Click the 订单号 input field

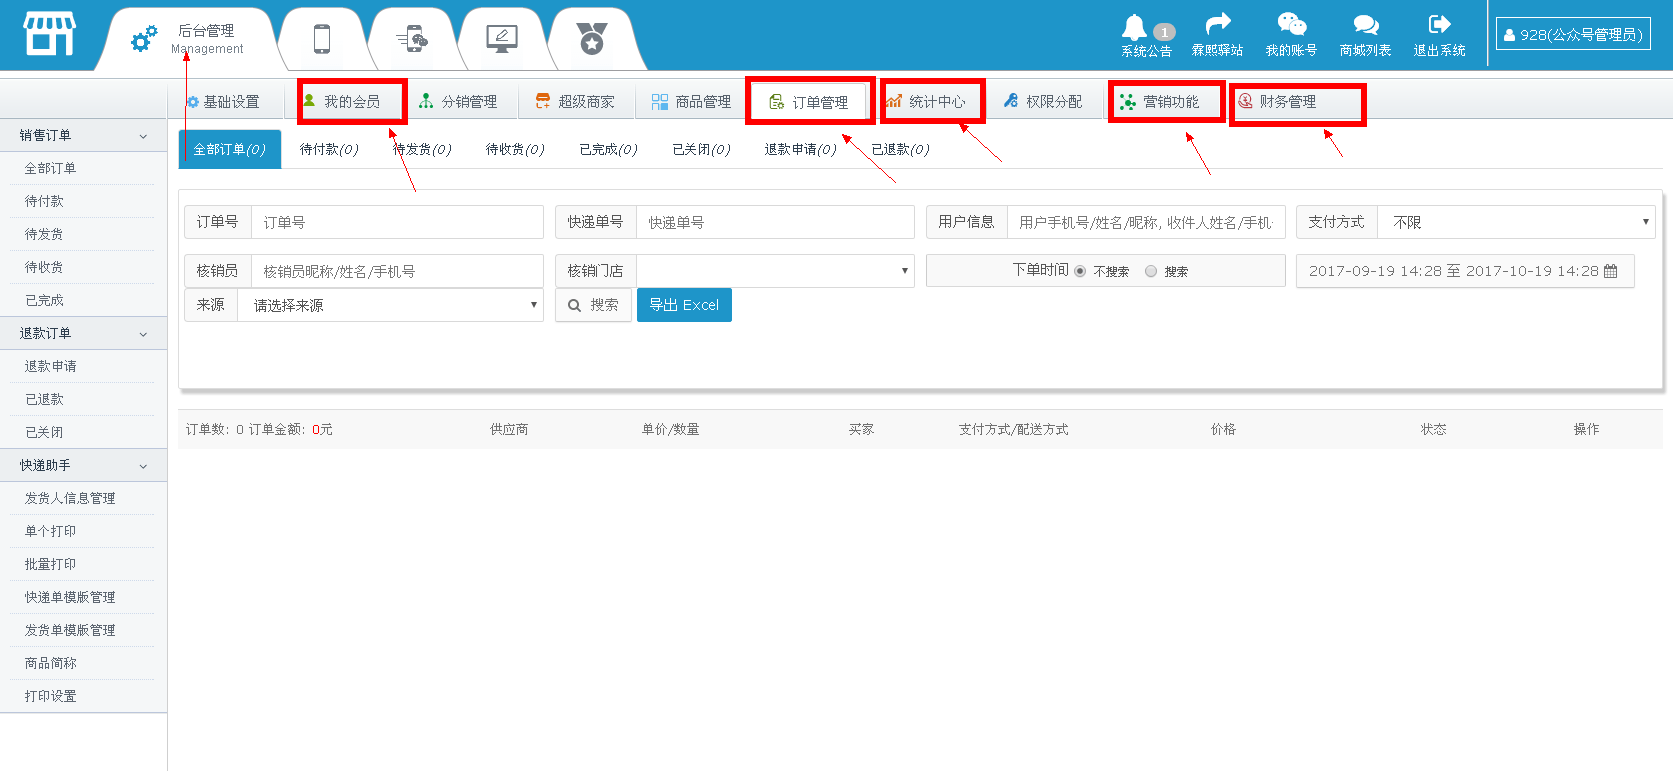(396, 222)
